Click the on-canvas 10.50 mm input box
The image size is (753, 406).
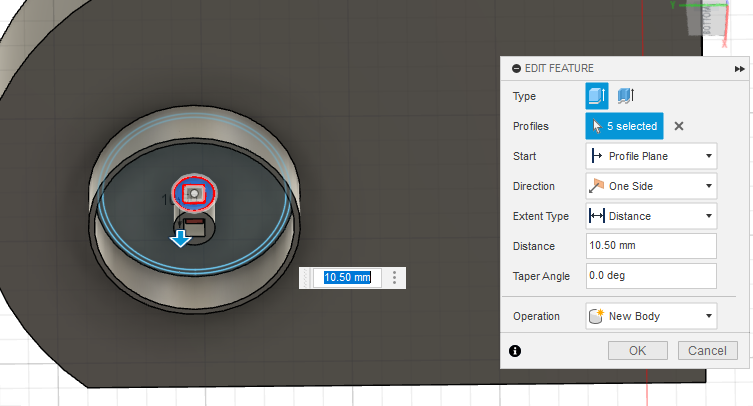click(x=347, y=278)
